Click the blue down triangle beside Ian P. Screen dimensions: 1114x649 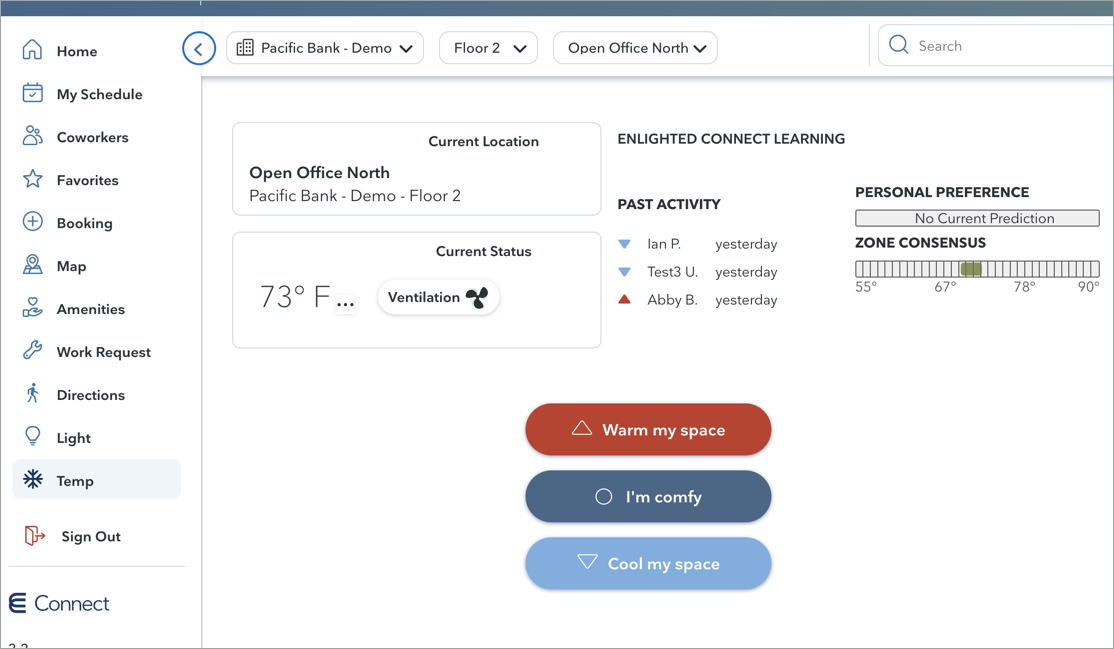point(624,244)
